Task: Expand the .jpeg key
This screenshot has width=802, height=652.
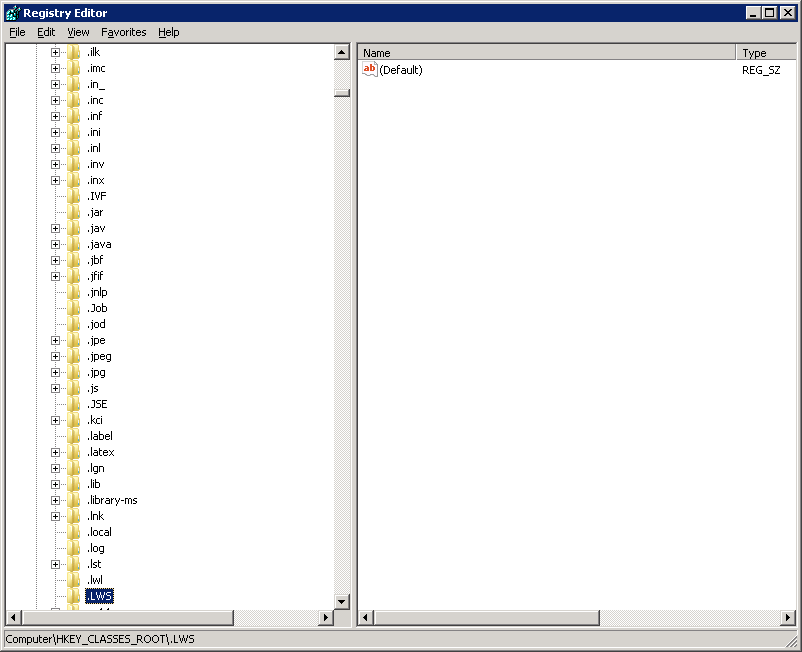Action: click(x=55, y=356)
